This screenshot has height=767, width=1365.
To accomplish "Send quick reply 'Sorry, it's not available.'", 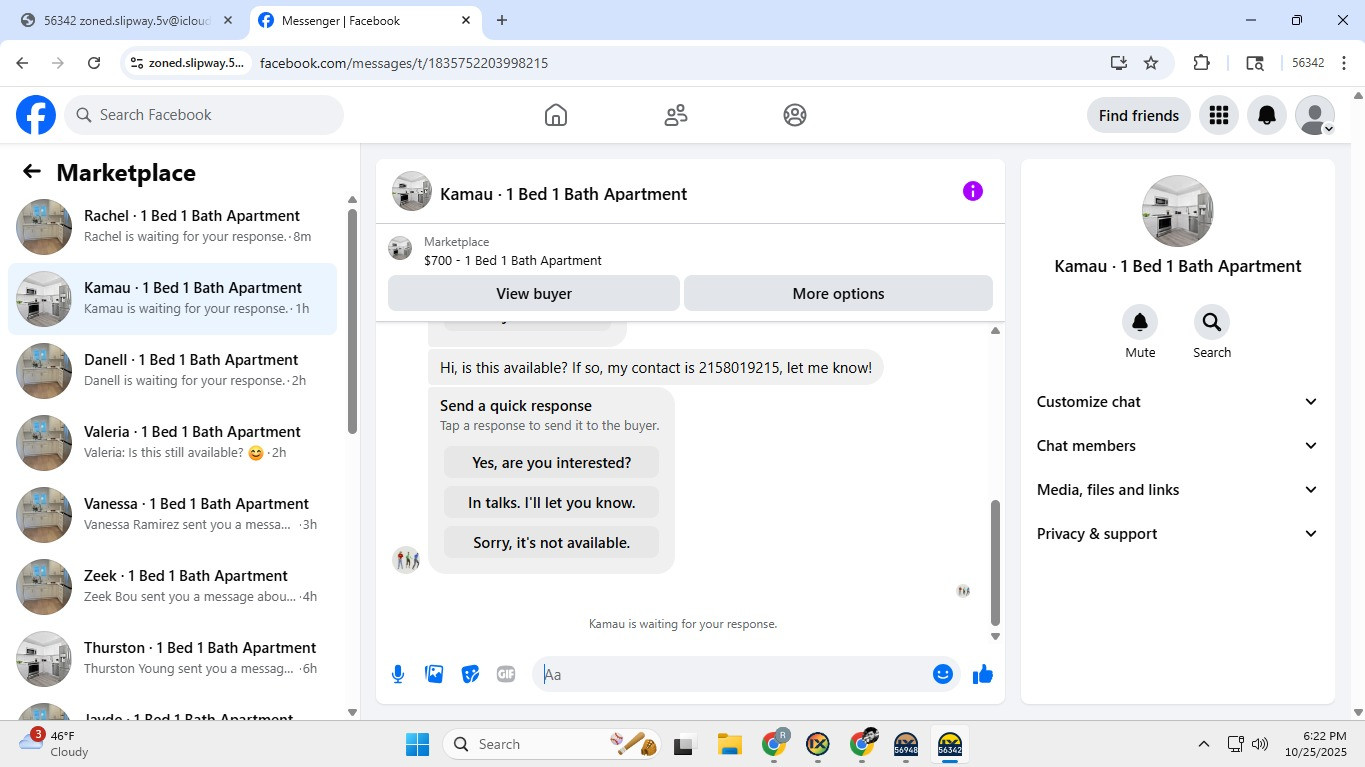I will [551, 543].
